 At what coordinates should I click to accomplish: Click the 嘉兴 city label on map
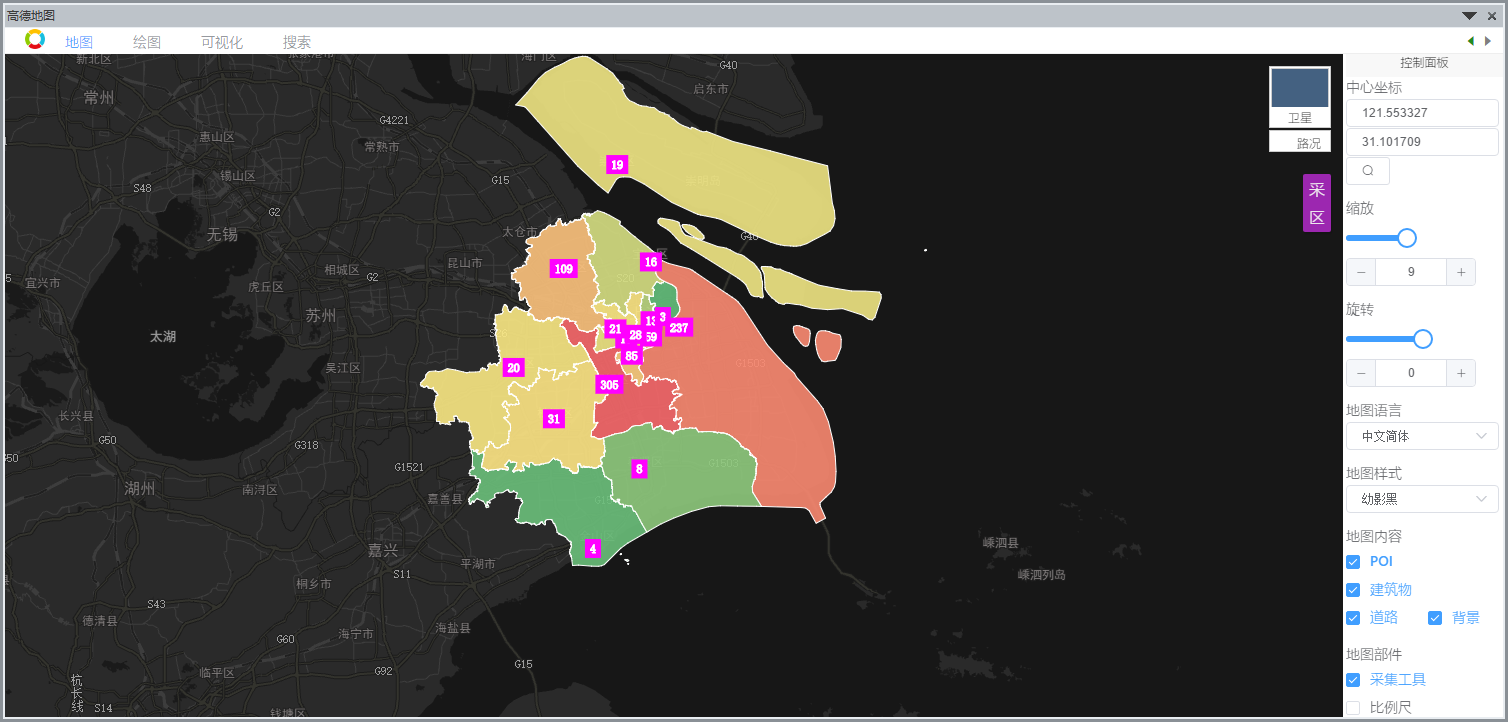383,550
